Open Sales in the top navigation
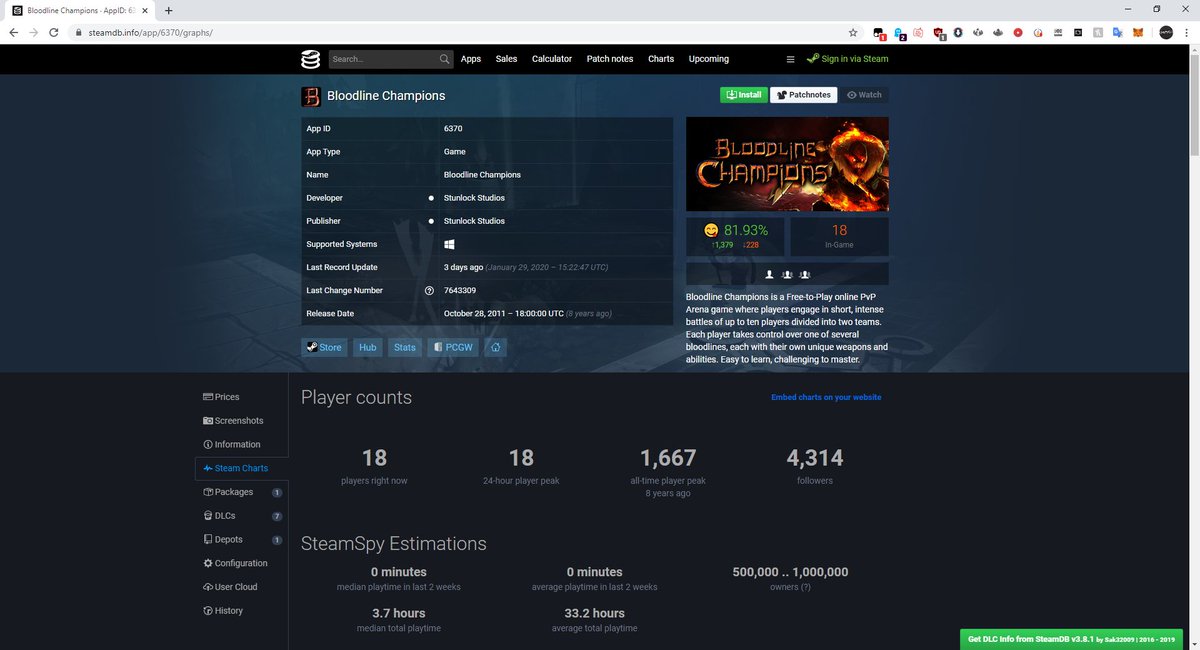 pos(507,59)
